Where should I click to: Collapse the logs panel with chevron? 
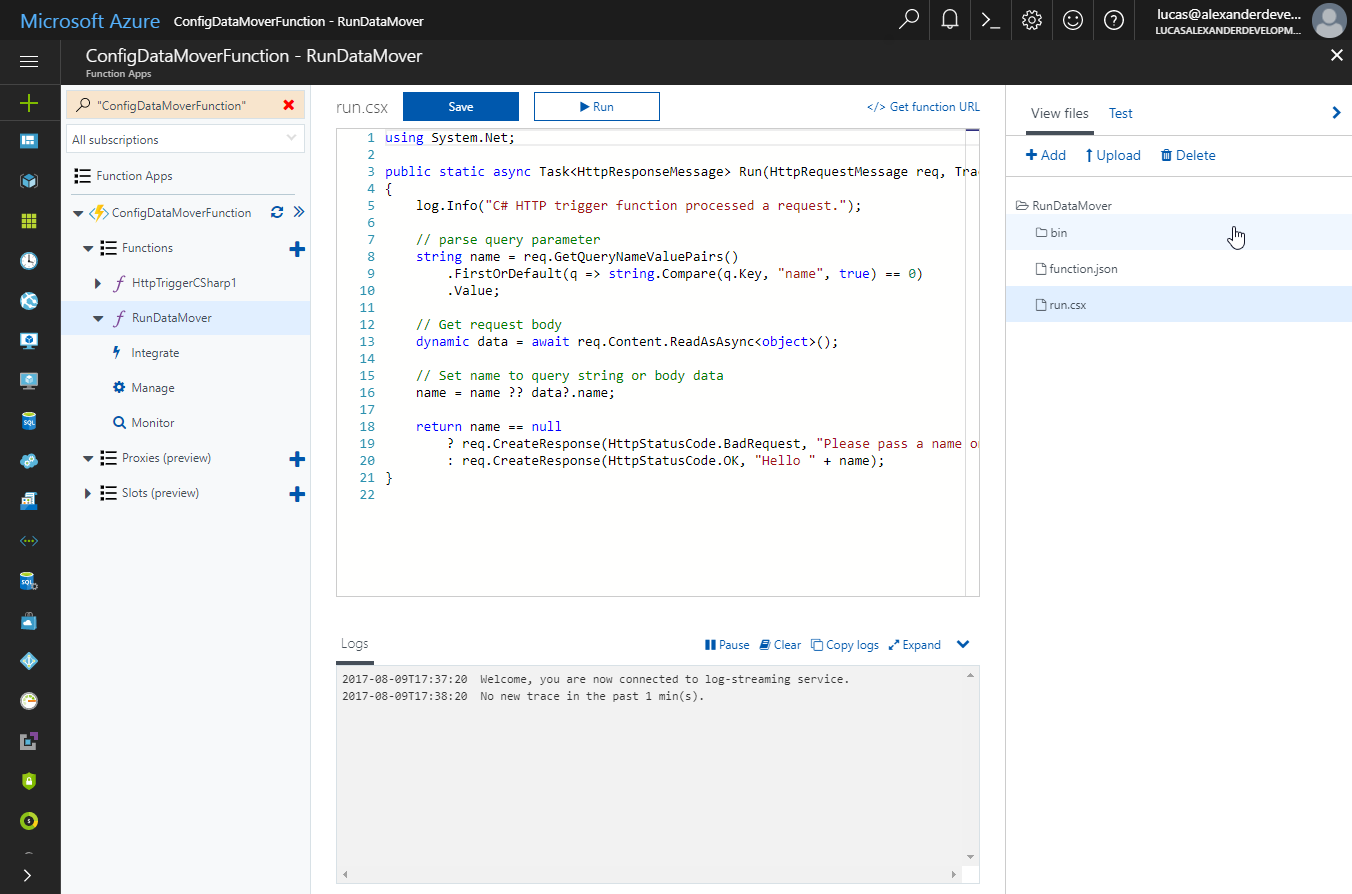coord(963,644)
